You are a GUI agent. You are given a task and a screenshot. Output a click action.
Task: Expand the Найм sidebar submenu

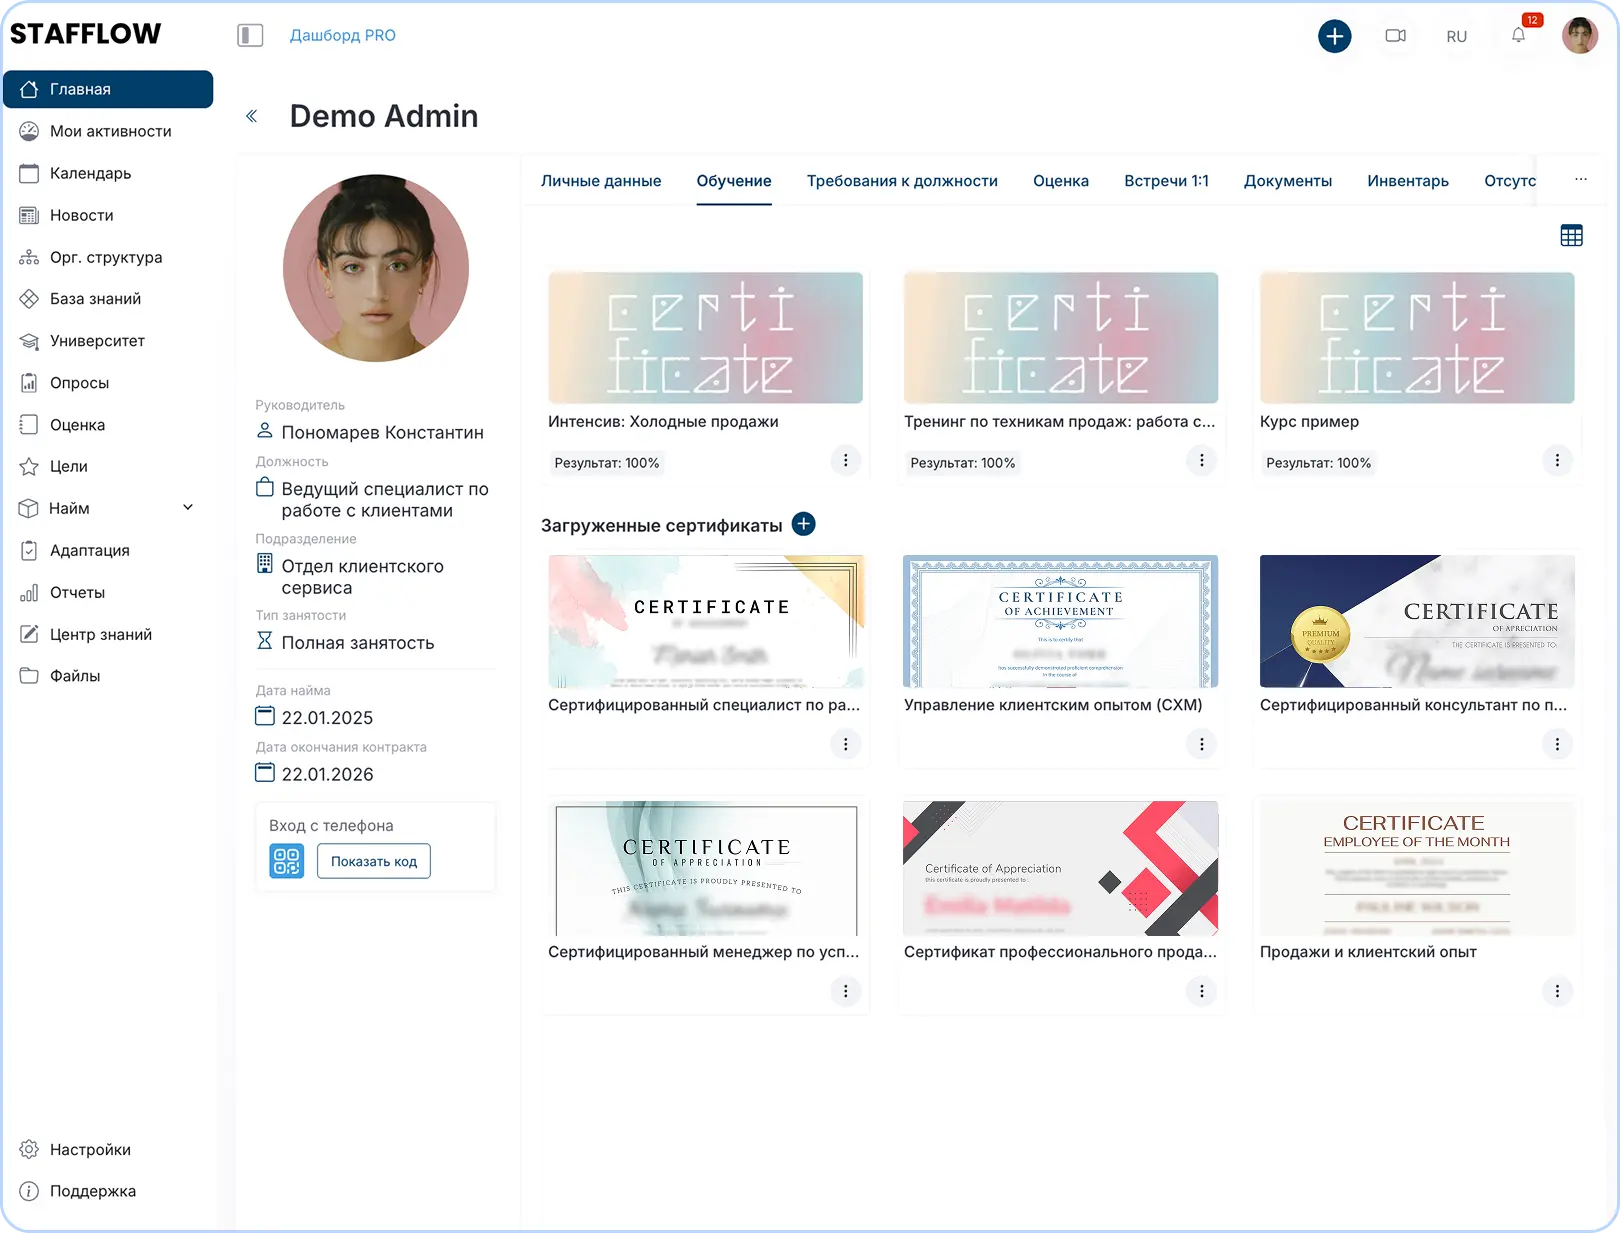[188, 508]
